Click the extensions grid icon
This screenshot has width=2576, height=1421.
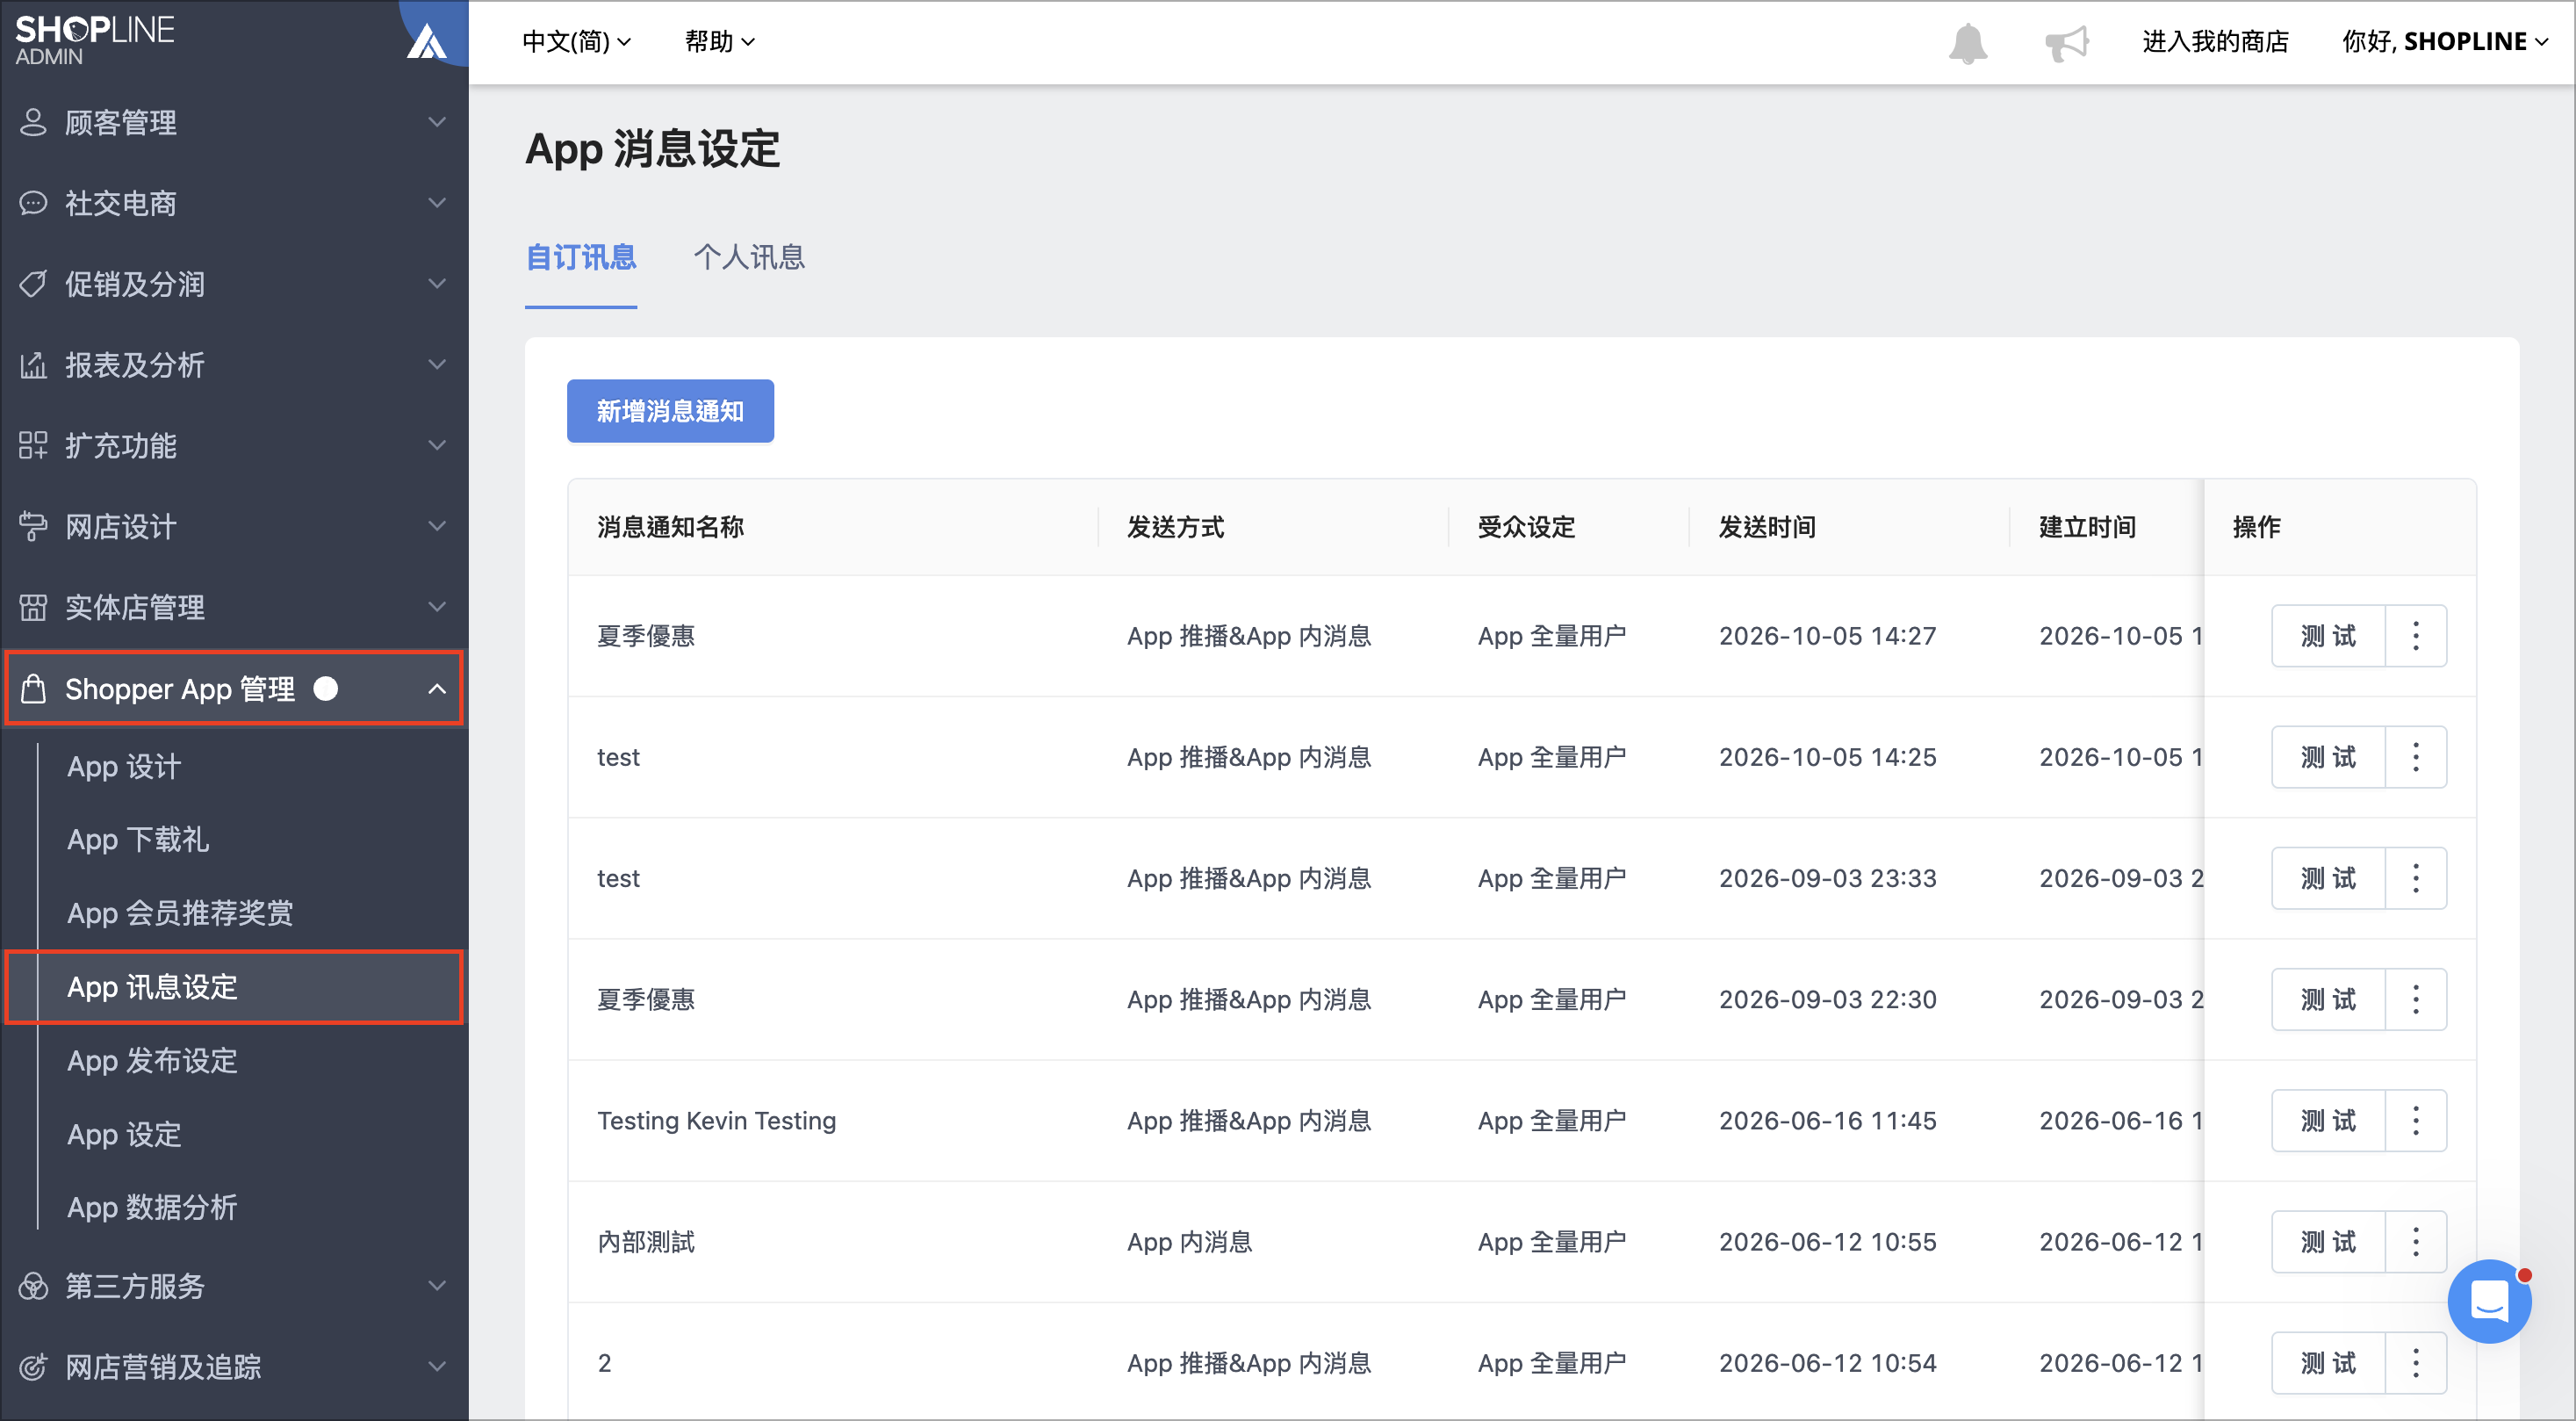click(x=33, y=445)
